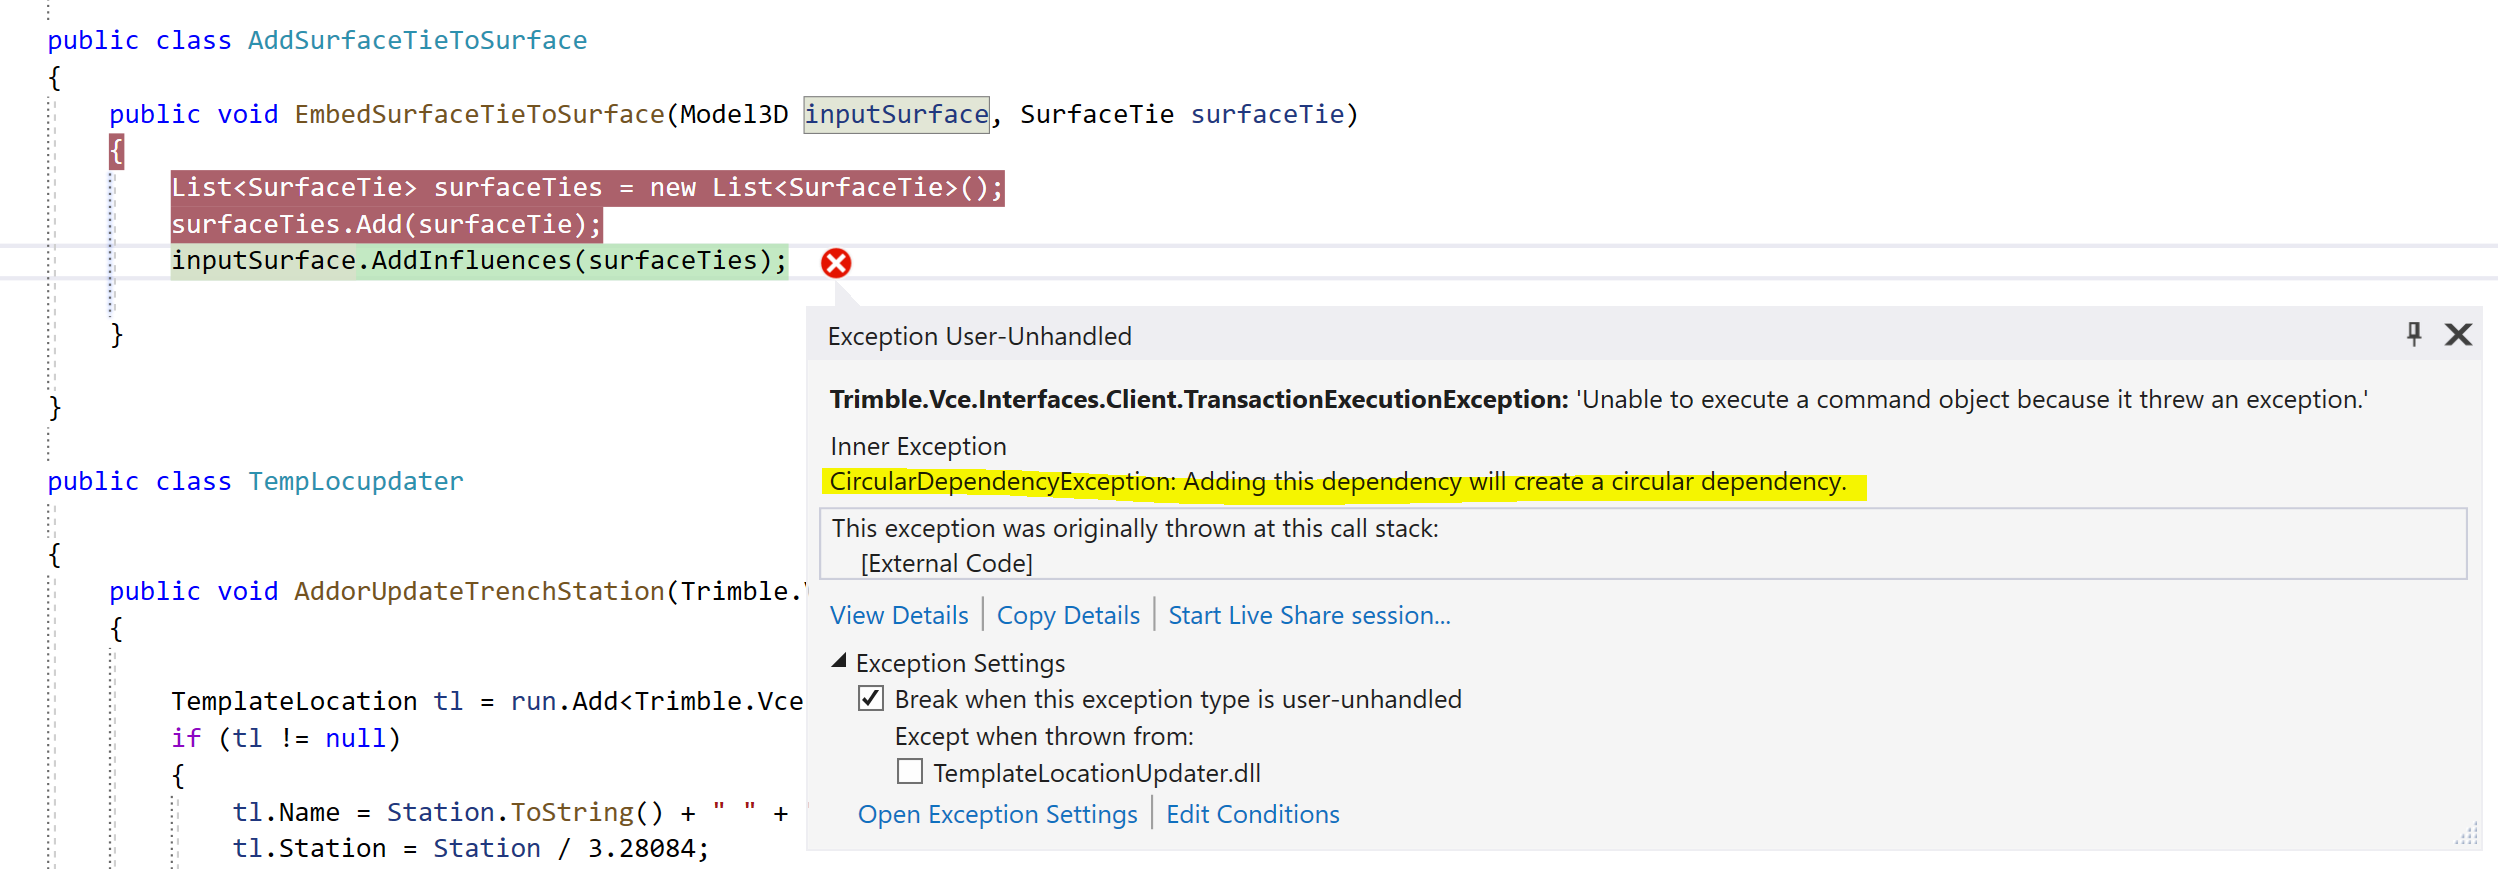Click the red exception error icon
2498x869 pixels.
tap(836, 263)
